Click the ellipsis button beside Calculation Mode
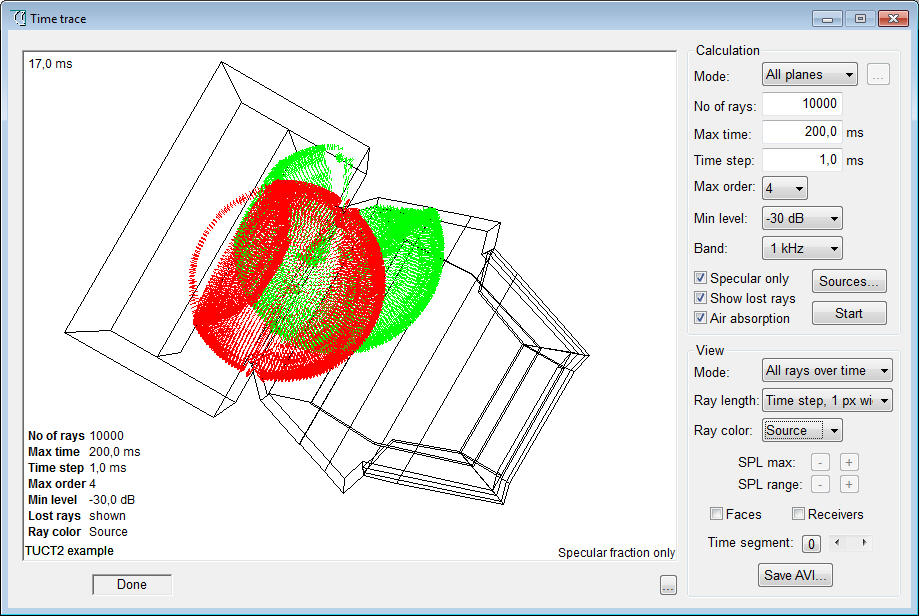 (878, 75)
